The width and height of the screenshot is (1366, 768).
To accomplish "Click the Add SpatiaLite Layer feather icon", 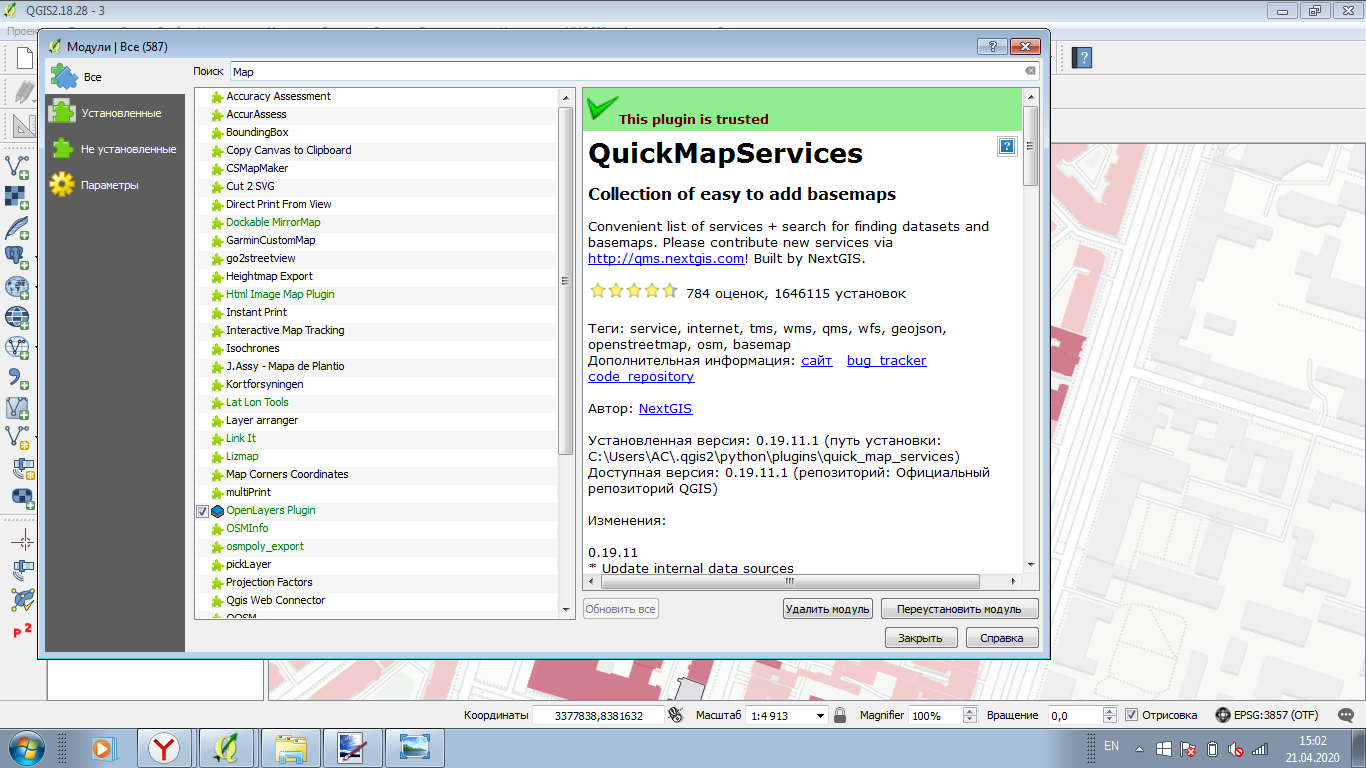I will tap(17, 226).
